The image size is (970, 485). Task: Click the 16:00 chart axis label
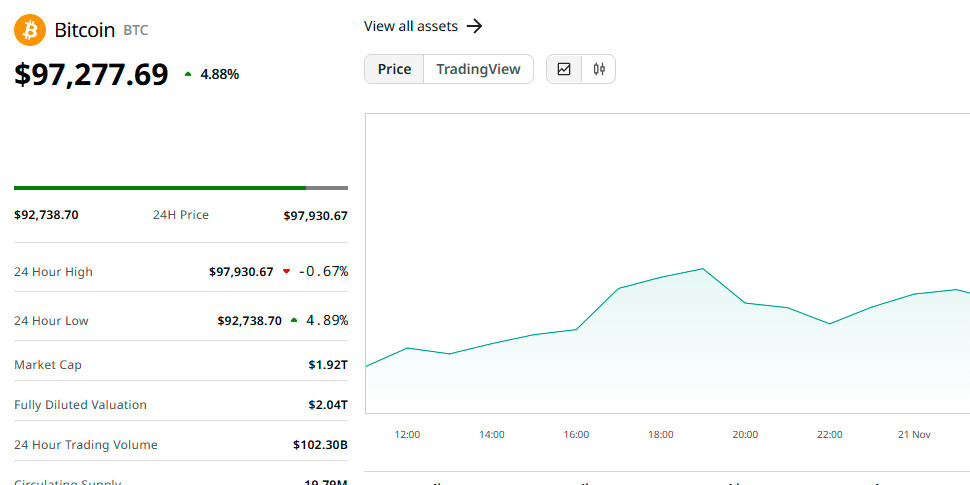576,435
